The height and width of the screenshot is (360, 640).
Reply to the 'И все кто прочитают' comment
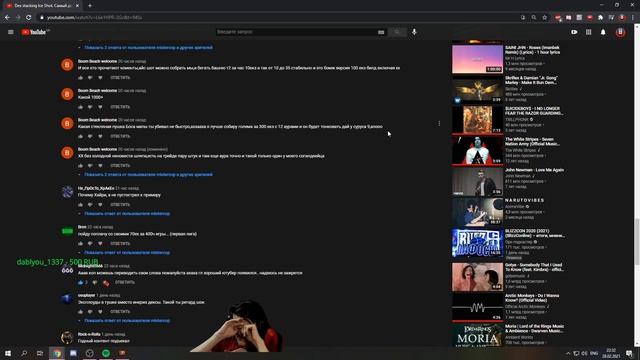click(x=120, y=78)
